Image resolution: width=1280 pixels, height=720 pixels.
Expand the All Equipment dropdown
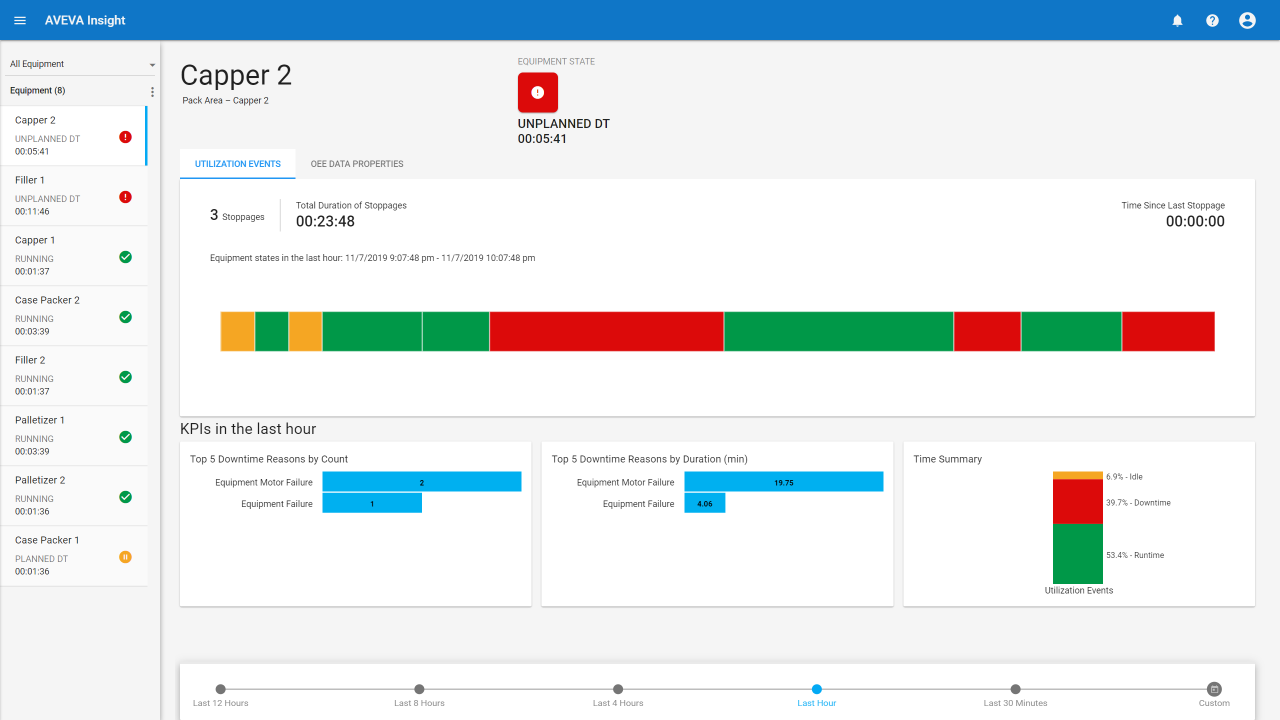coord(82,64)
